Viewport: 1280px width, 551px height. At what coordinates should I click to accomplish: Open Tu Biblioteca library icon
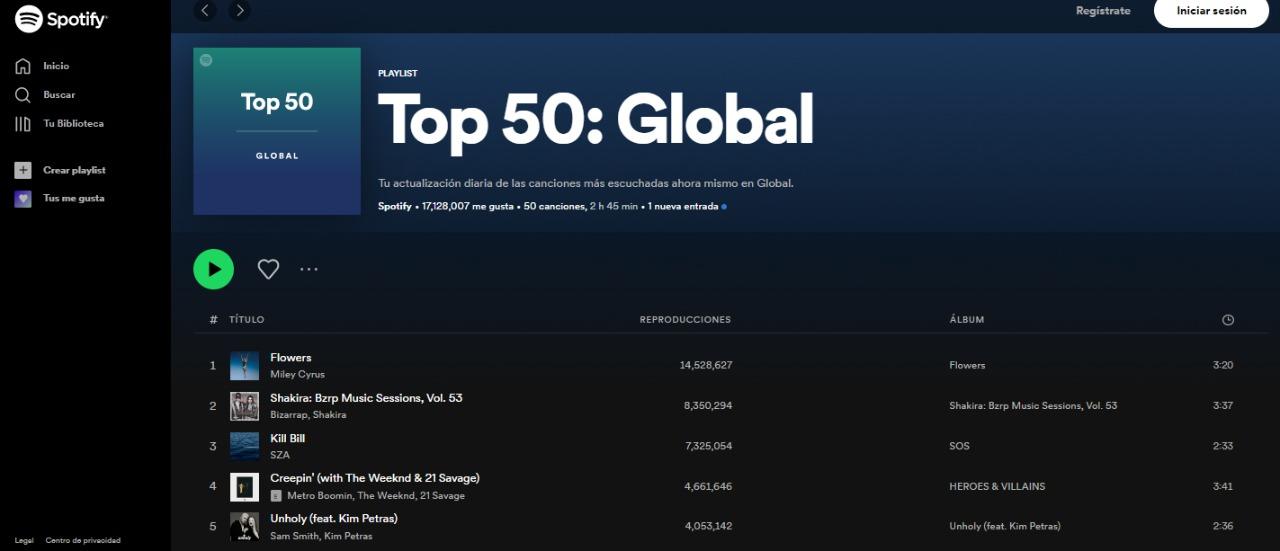click(x=23, y=124)
